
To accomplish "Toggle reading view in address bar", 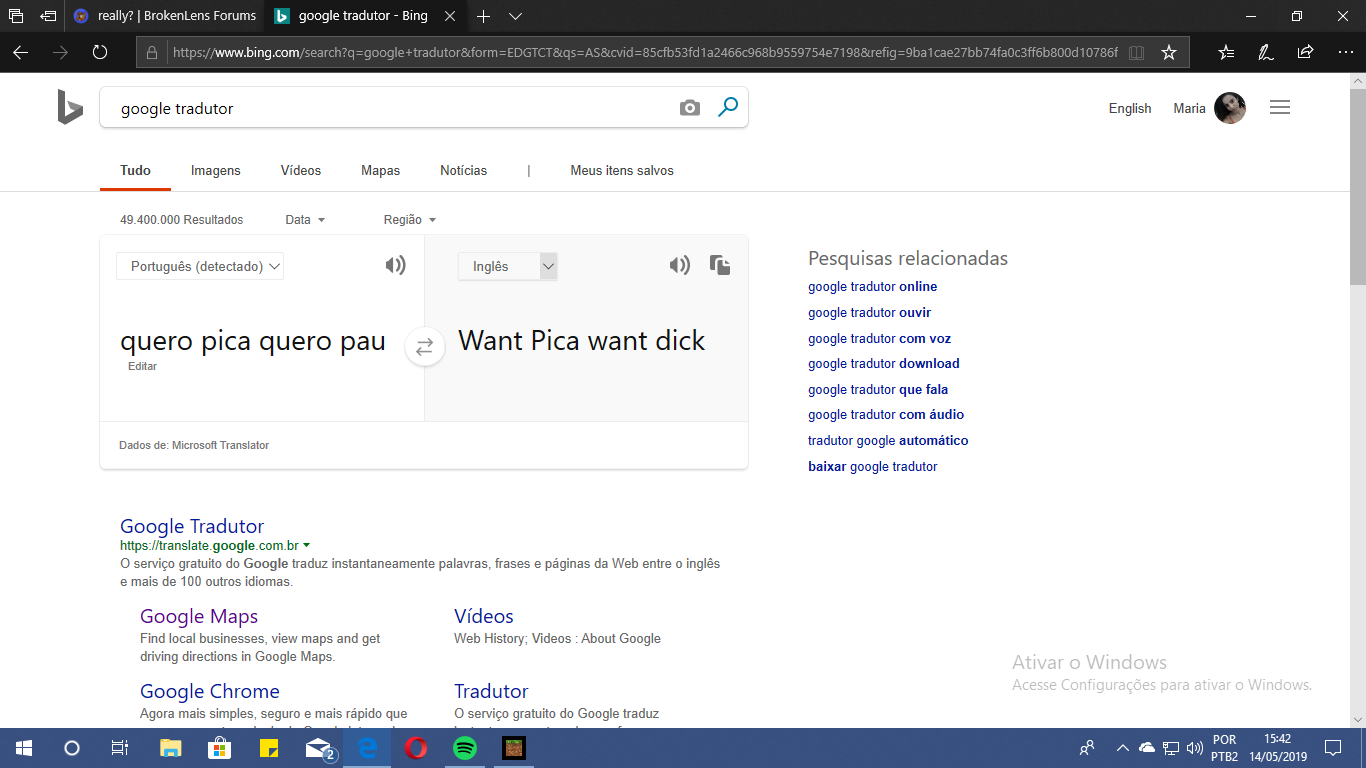I will pyautogui.click(x=1136, y=52).
